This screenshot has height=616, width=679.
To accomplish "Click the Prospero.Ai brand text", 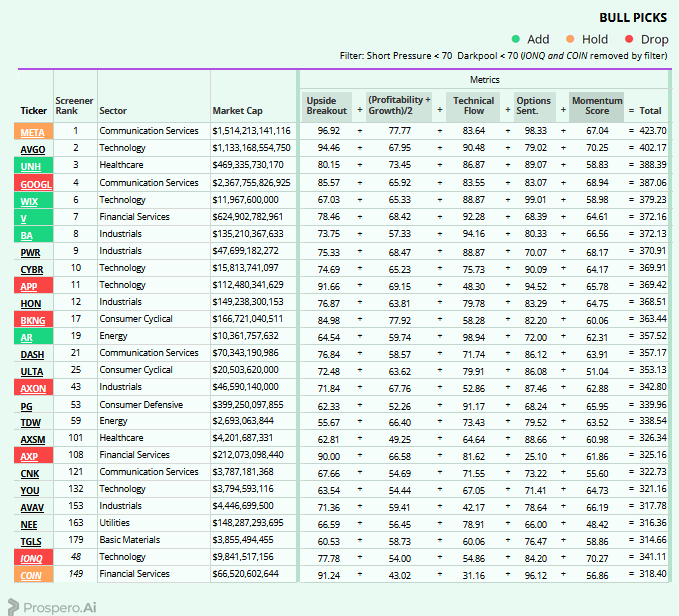I will tap(60, 607).
